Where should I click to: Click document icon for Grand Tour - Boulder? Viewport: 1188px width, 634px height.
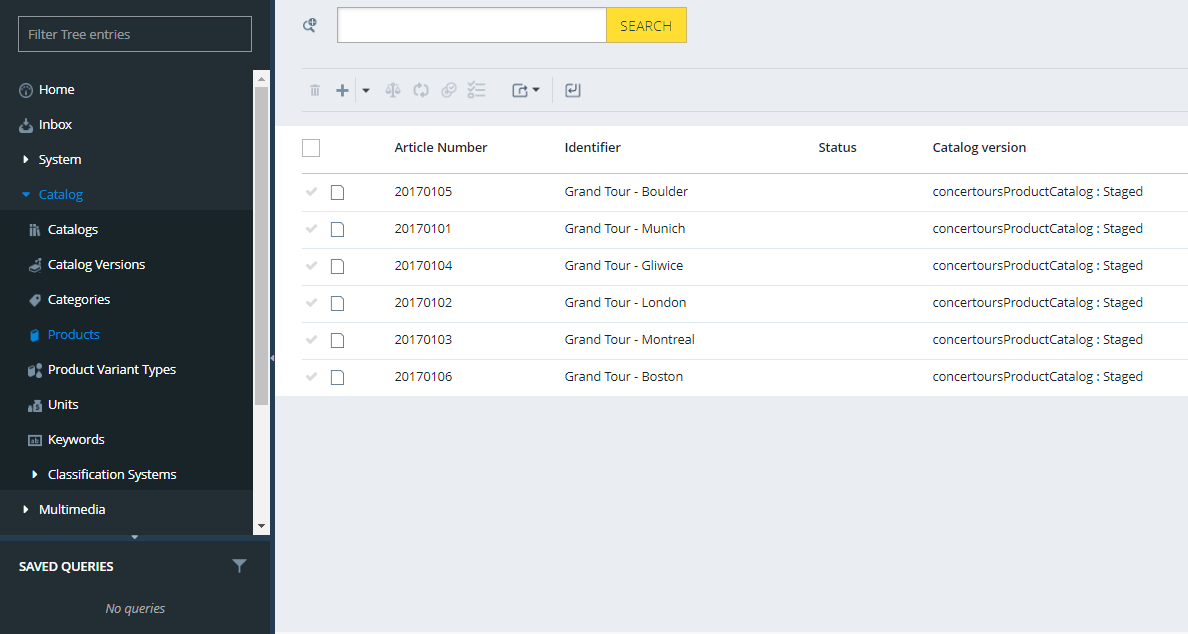pyautogui.click(x=337, y=192)
